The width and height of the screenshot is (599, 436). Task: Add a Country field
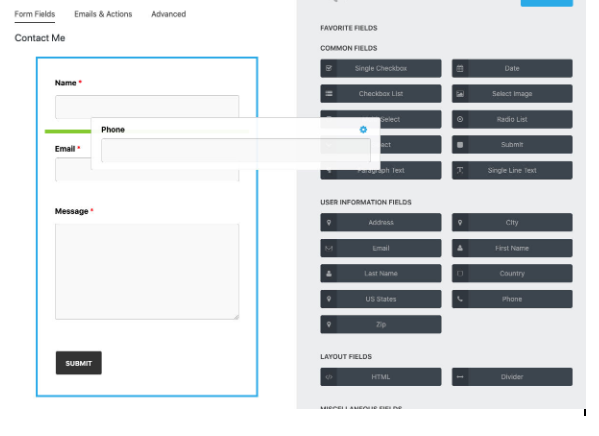512,274
